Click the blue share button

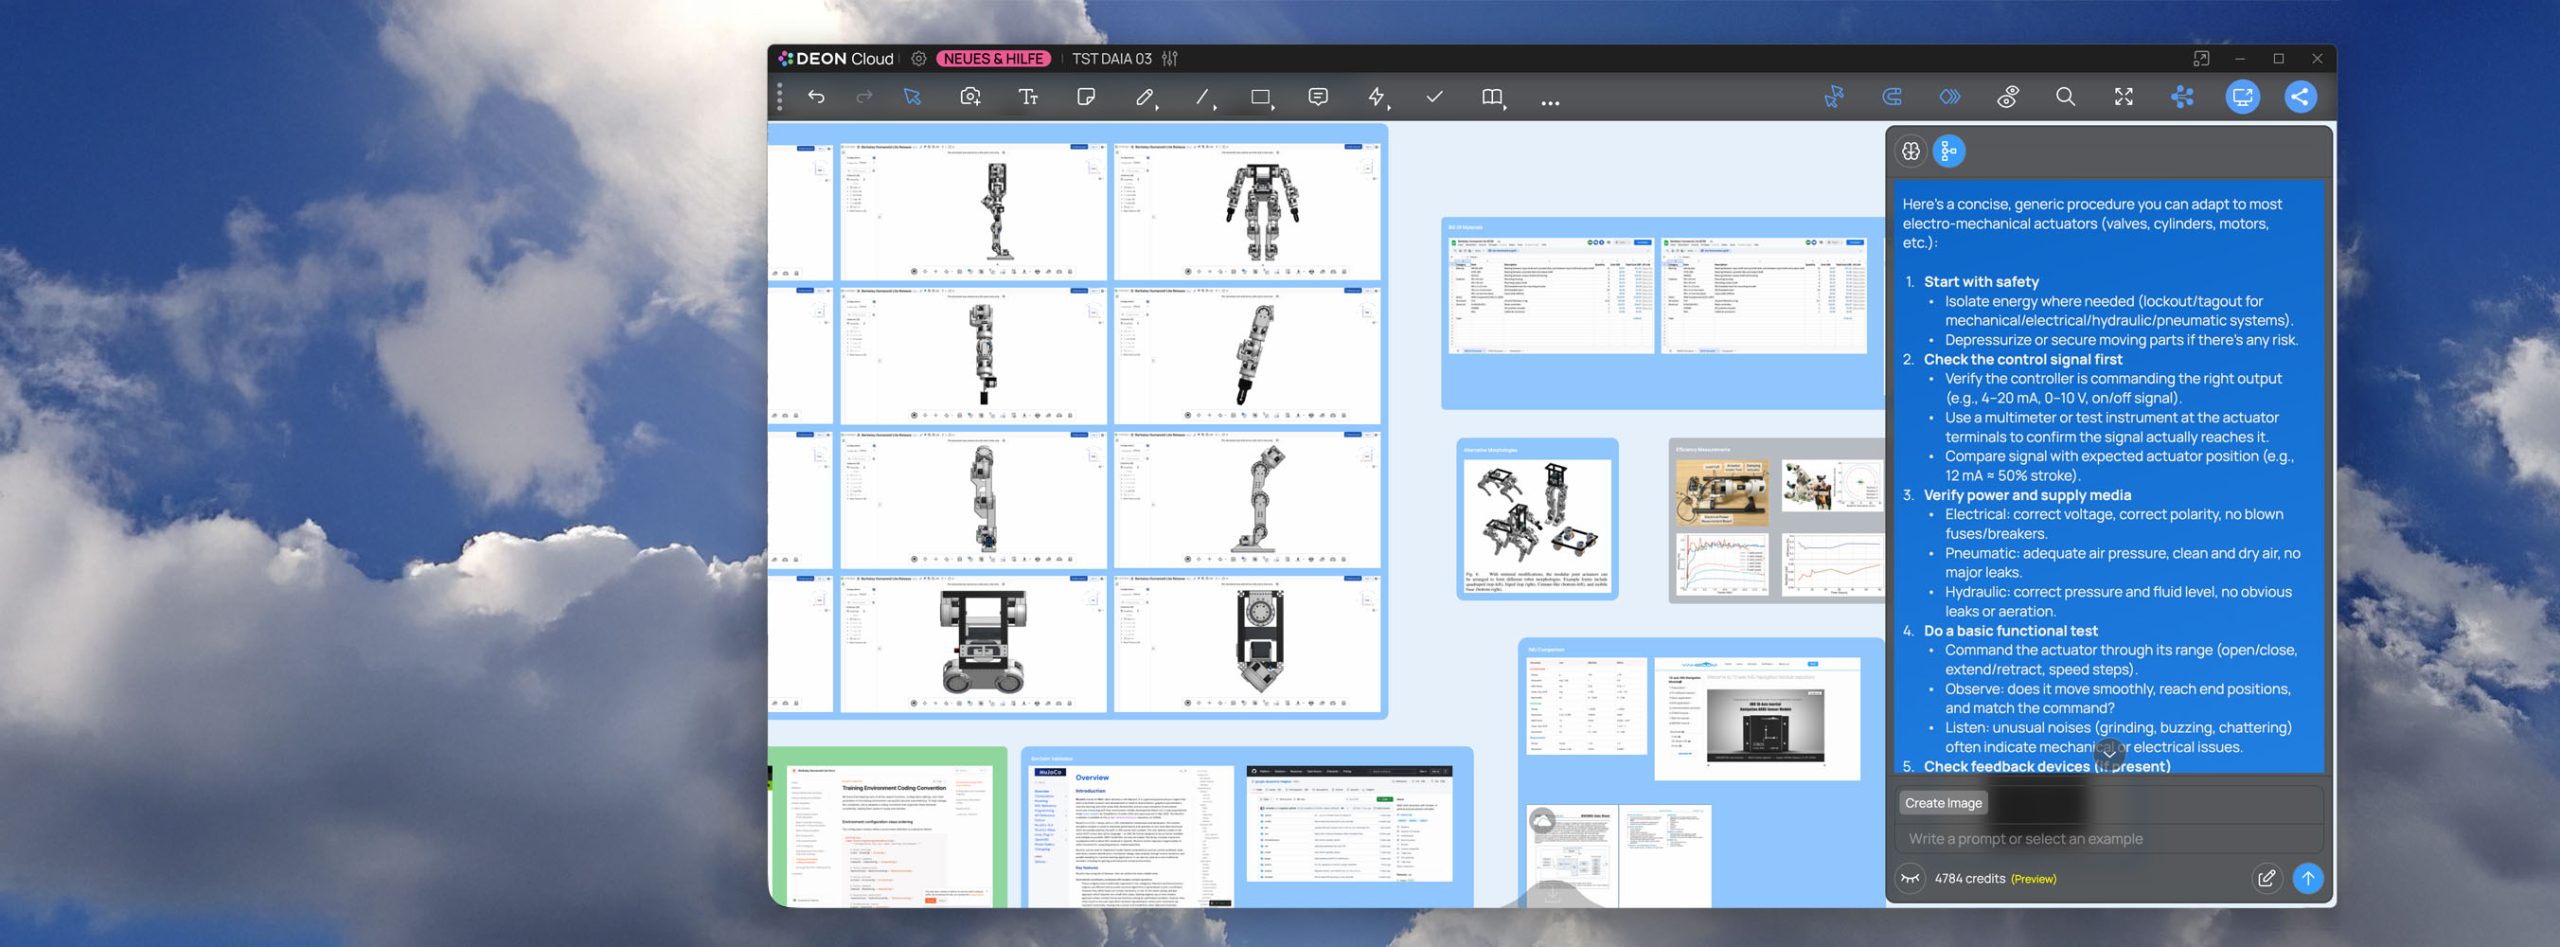point(2300,97)
